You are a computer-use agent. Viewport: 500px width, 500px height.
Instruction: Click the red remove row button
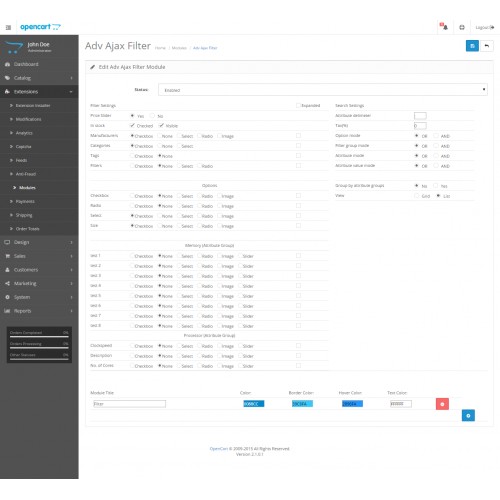tap(442, 404)
